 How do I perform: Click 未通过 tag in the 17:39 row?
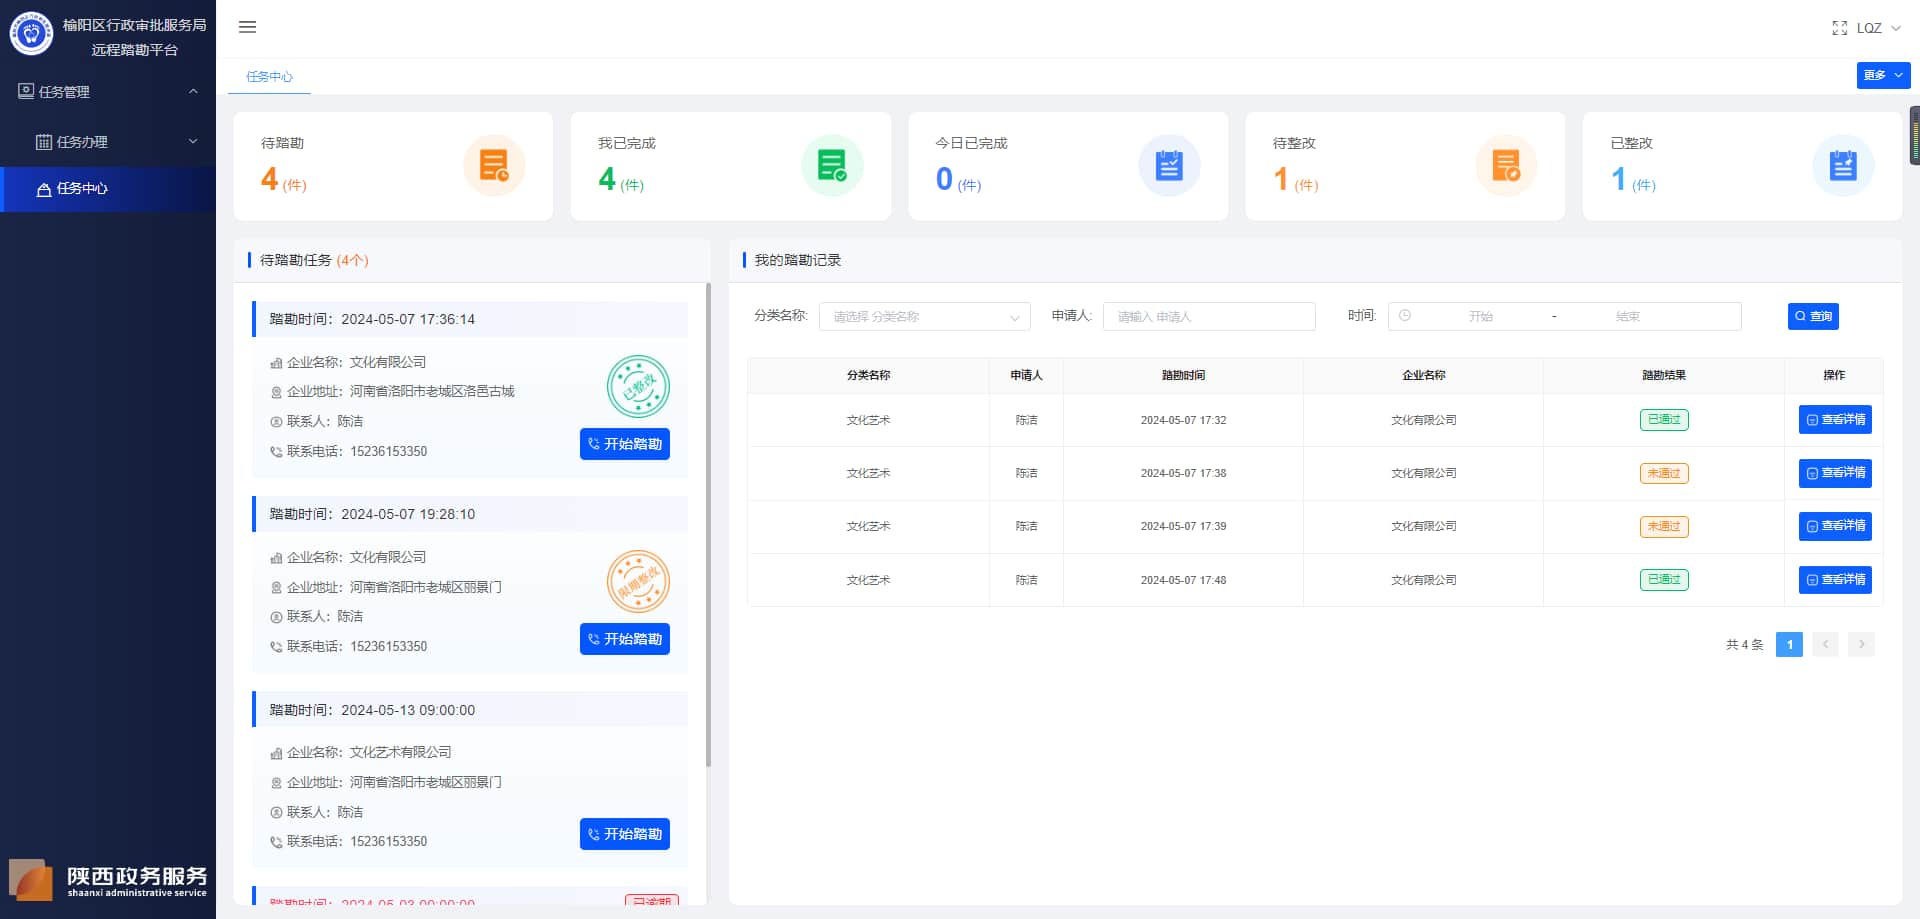1664,526
